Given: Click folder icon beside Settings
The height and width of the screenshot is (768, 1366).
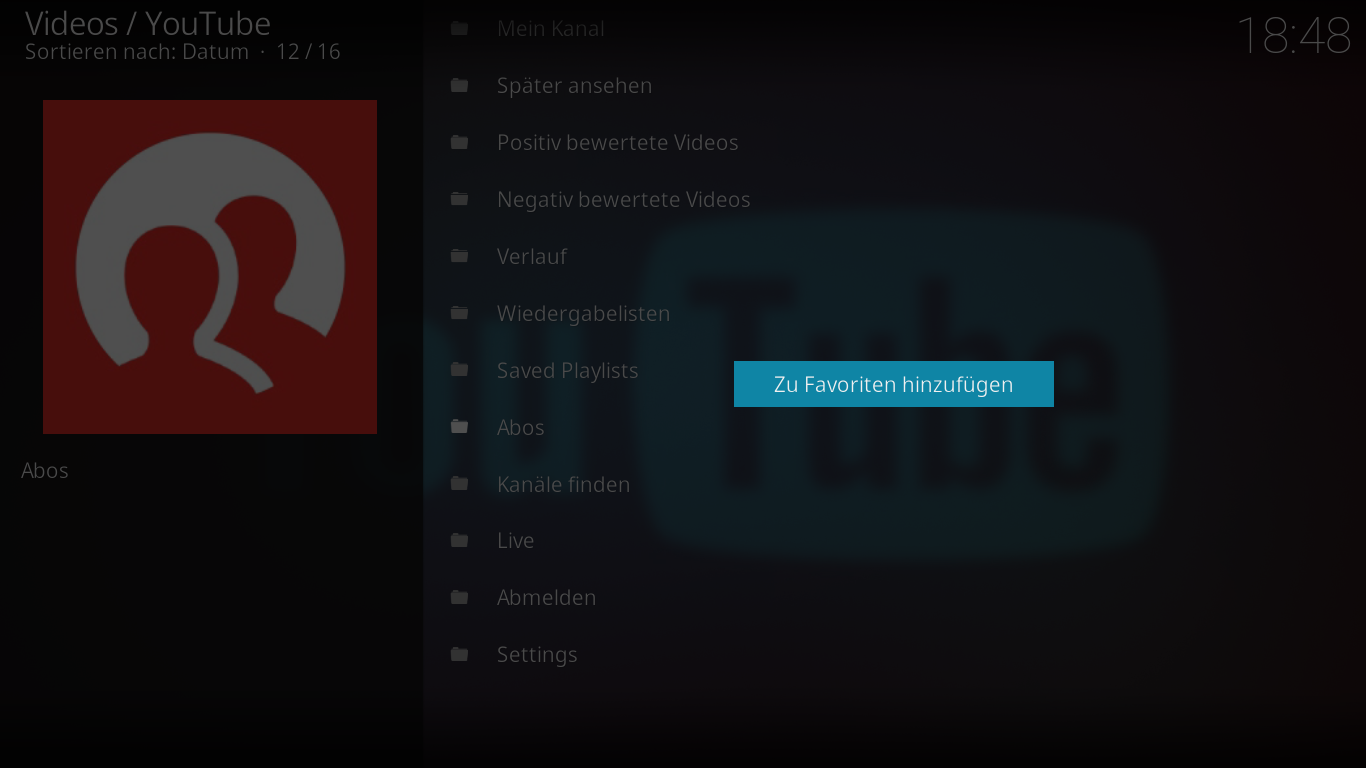Looking at the screenshot, I should pyautogui.click(x=460, y=654).
